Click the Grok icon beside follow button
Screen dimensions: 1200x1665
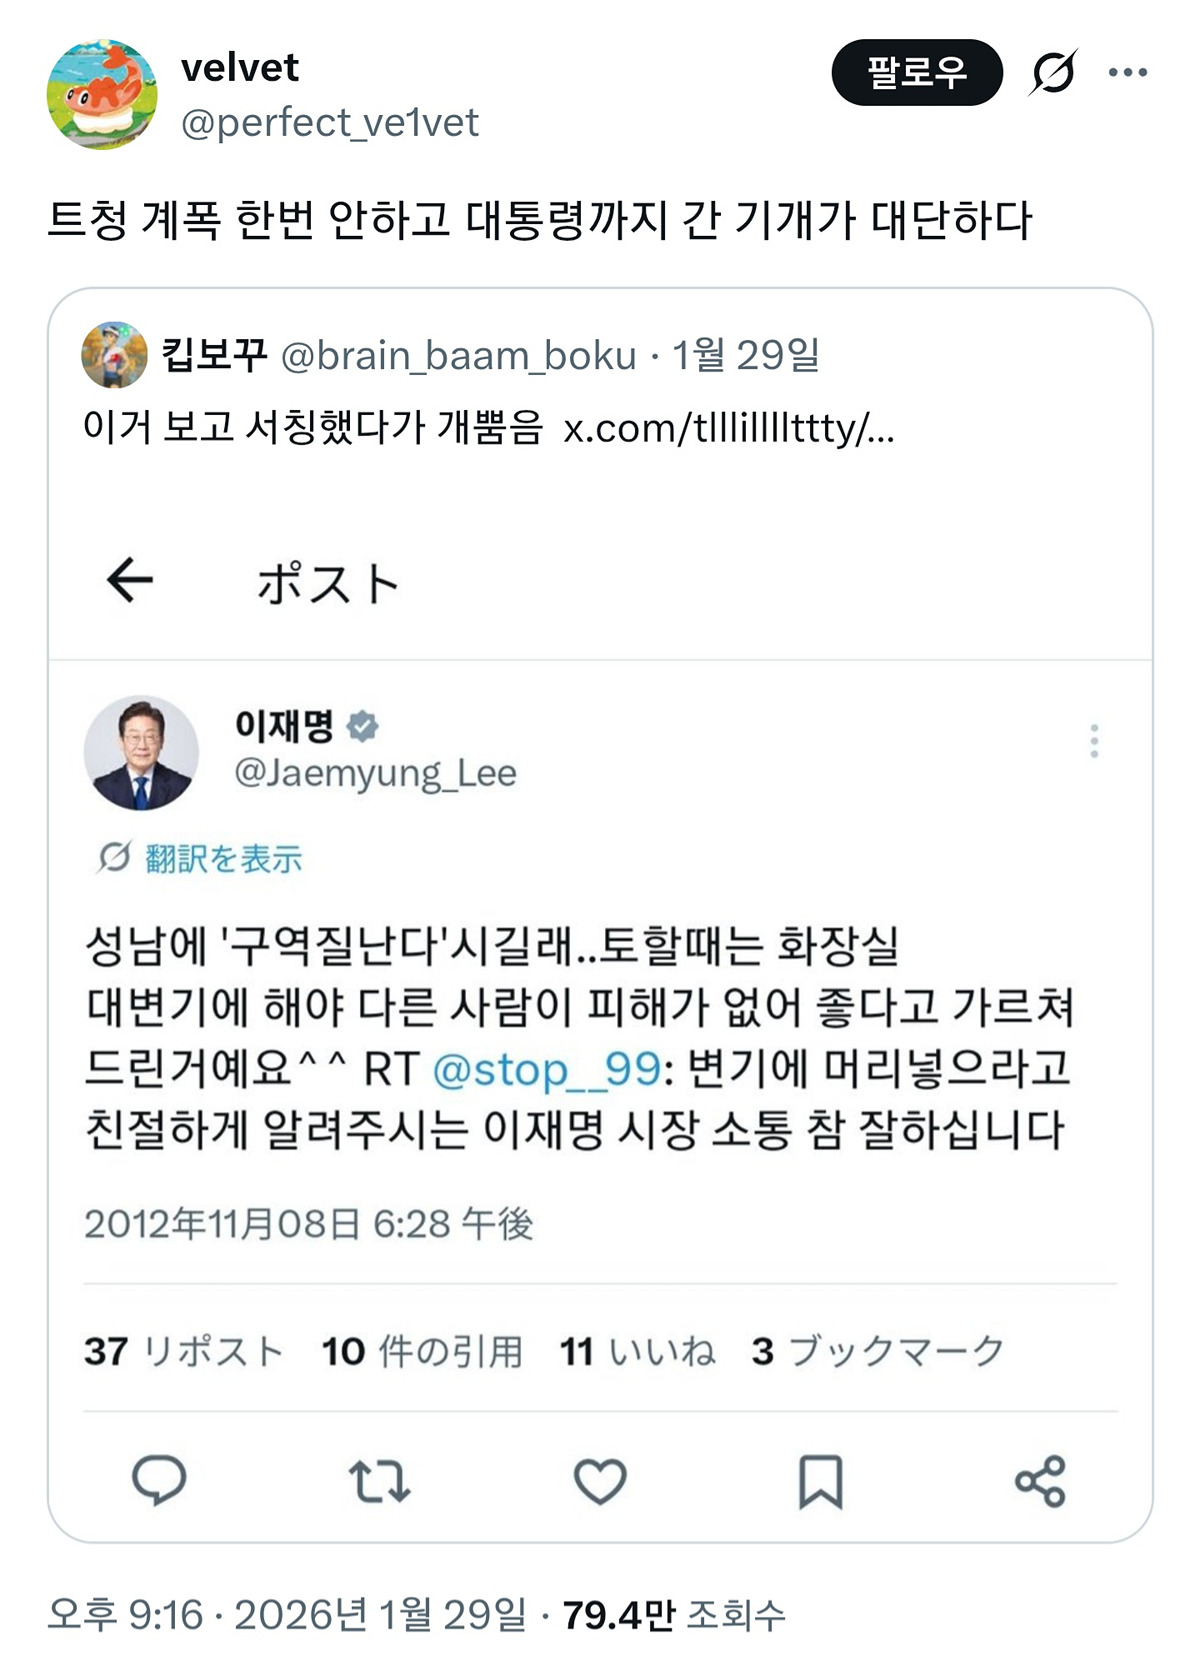pyautogui.click(x=1053, y=72)
